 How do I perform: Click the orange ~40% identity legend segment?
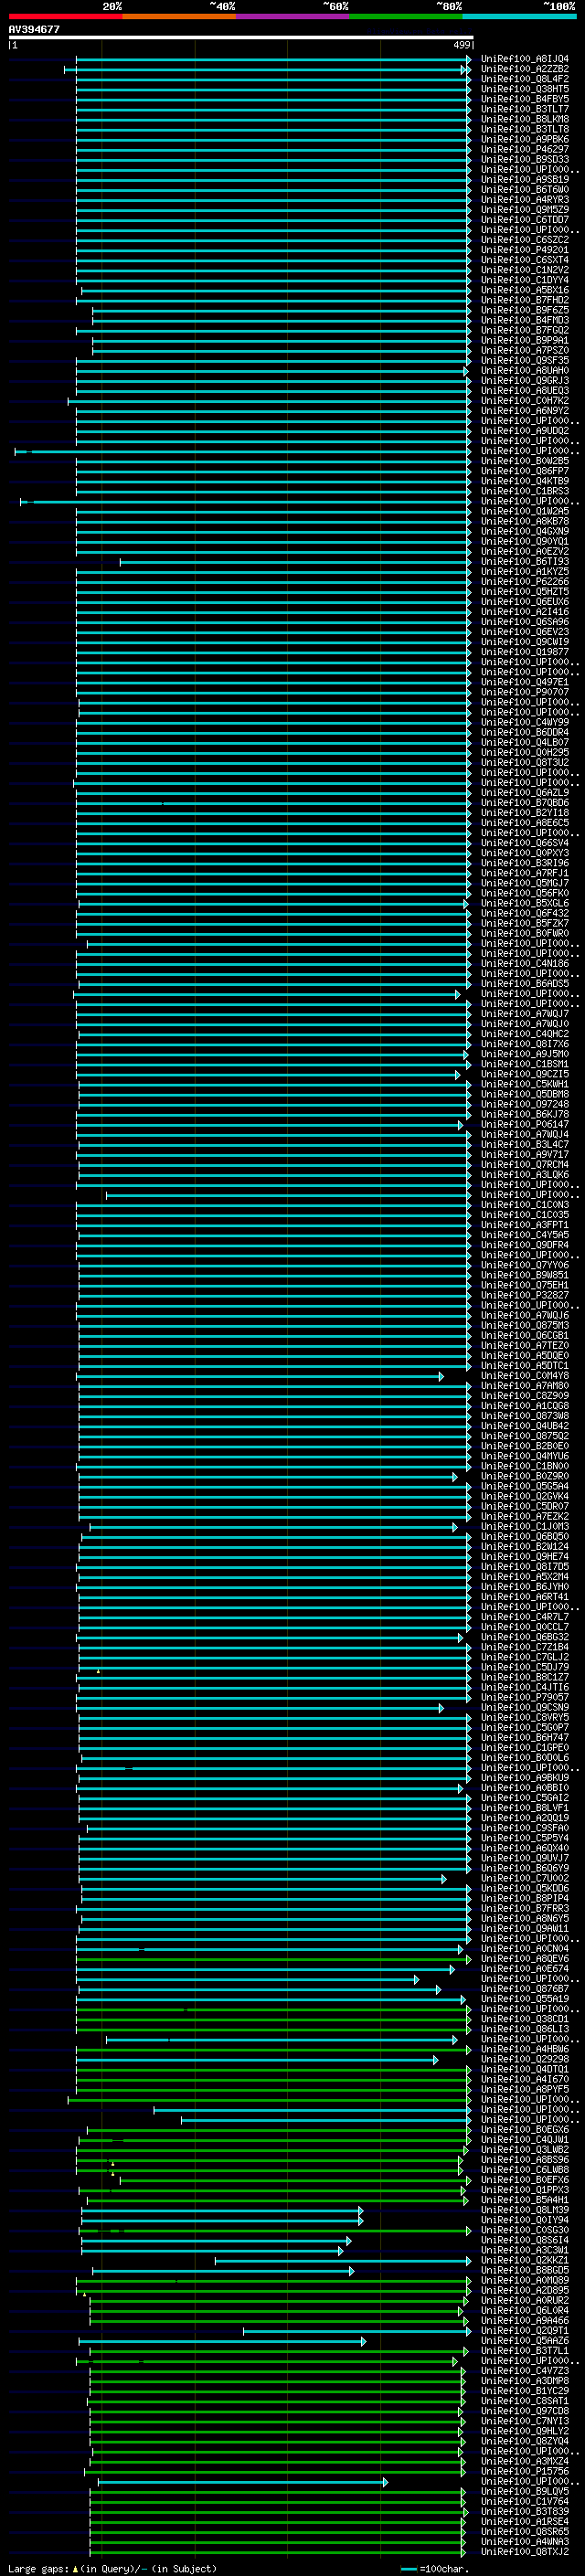pyautogui.click(x=179, y=16)
